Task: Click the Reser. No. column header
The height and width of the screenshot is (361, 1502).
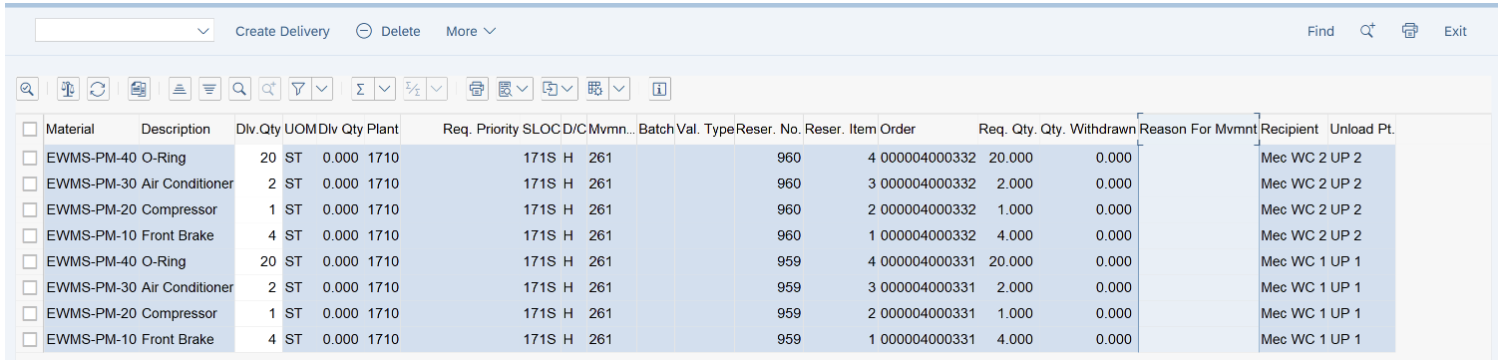Action: pos(768,129)
